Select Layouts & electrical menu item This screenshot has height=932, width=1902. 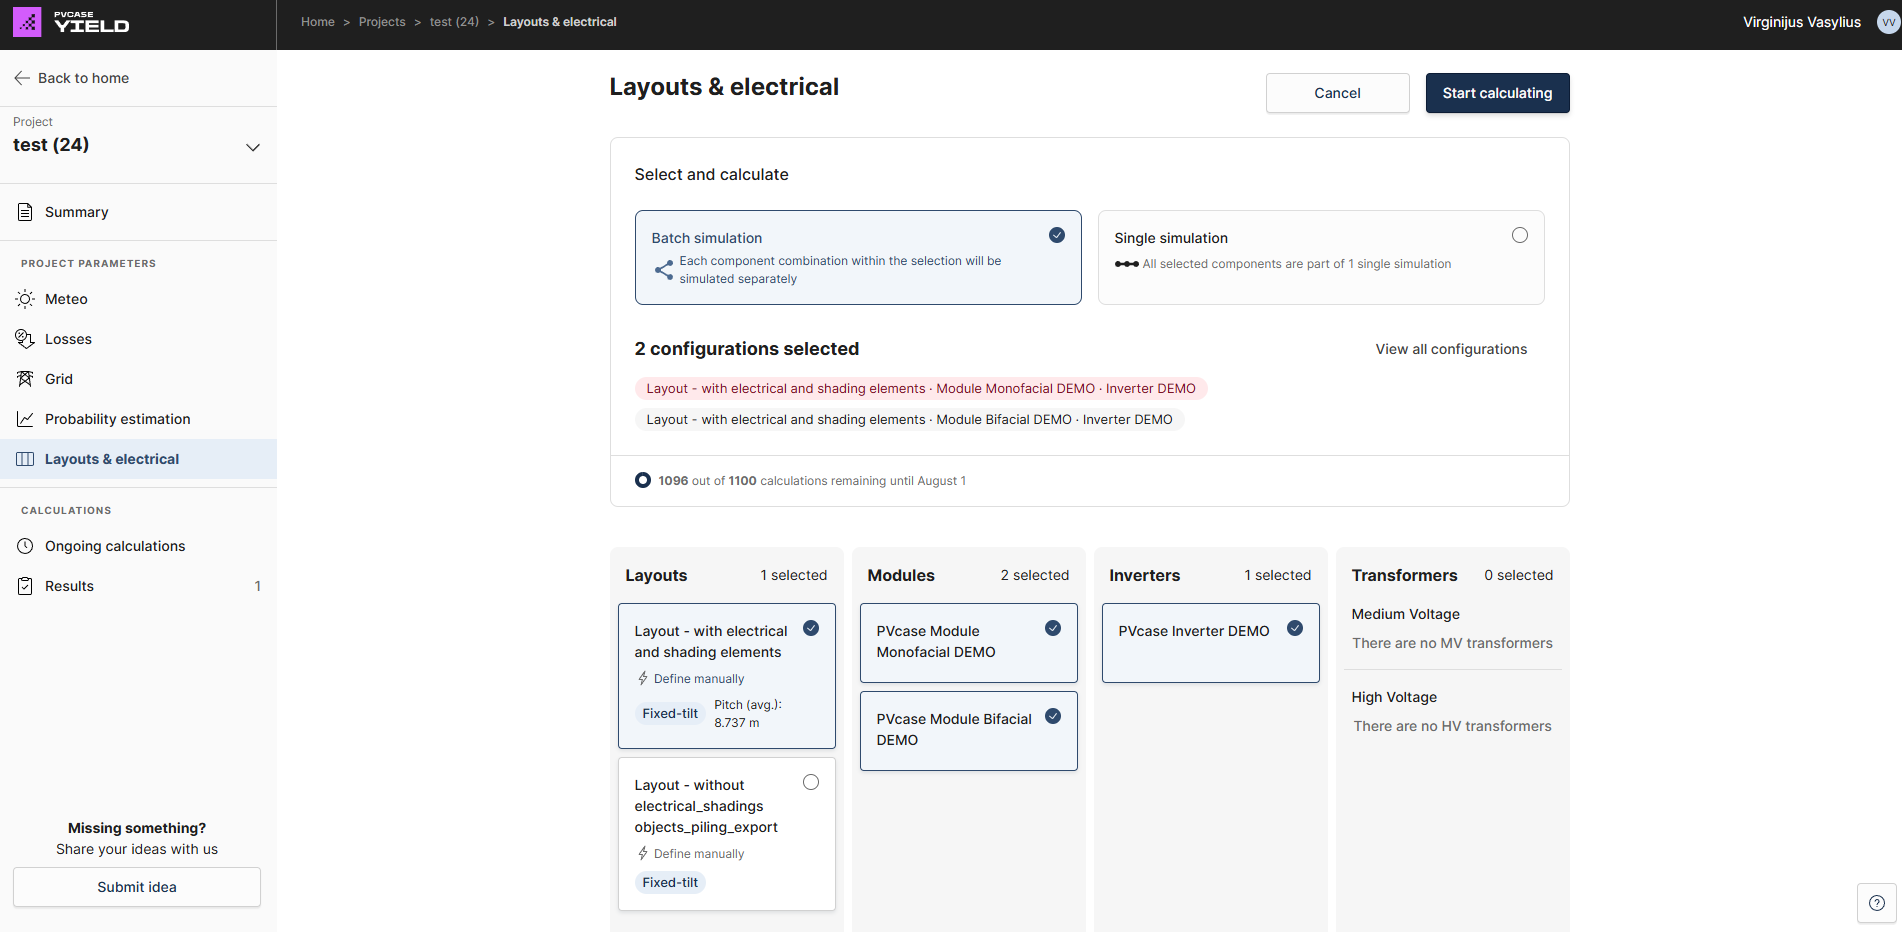coord(138,459)
